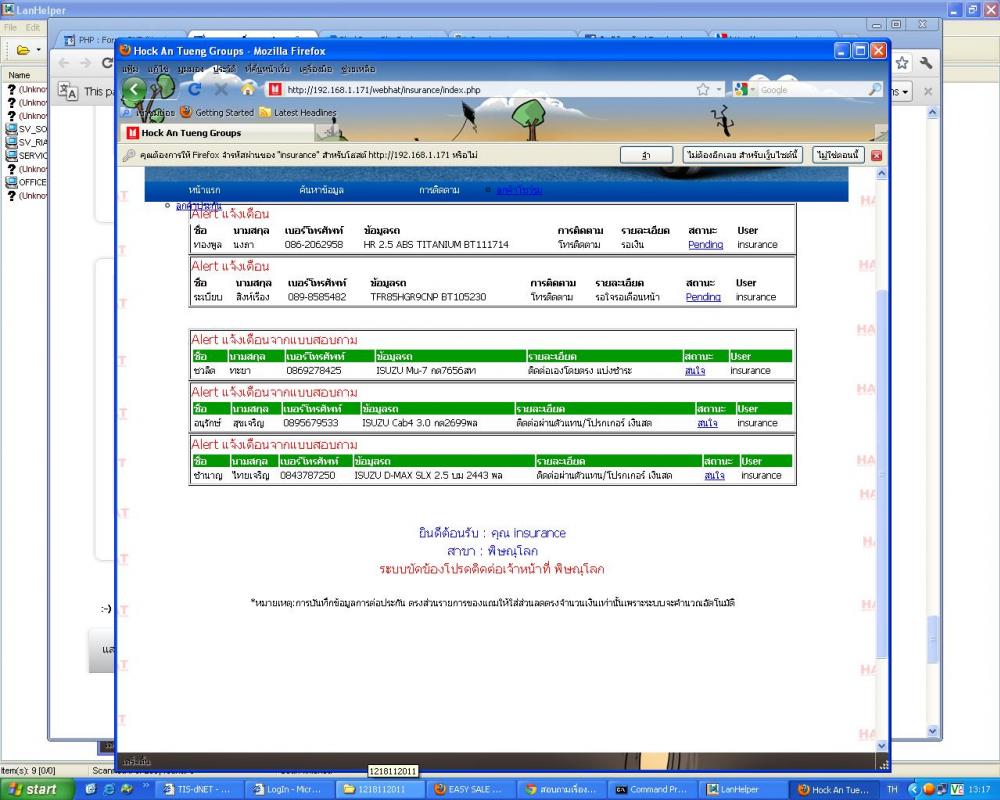Image resolution: width=1000 pixels, height=800 pixels.
Task: Click the key icon in notification bar
Action: pos(129,155)
